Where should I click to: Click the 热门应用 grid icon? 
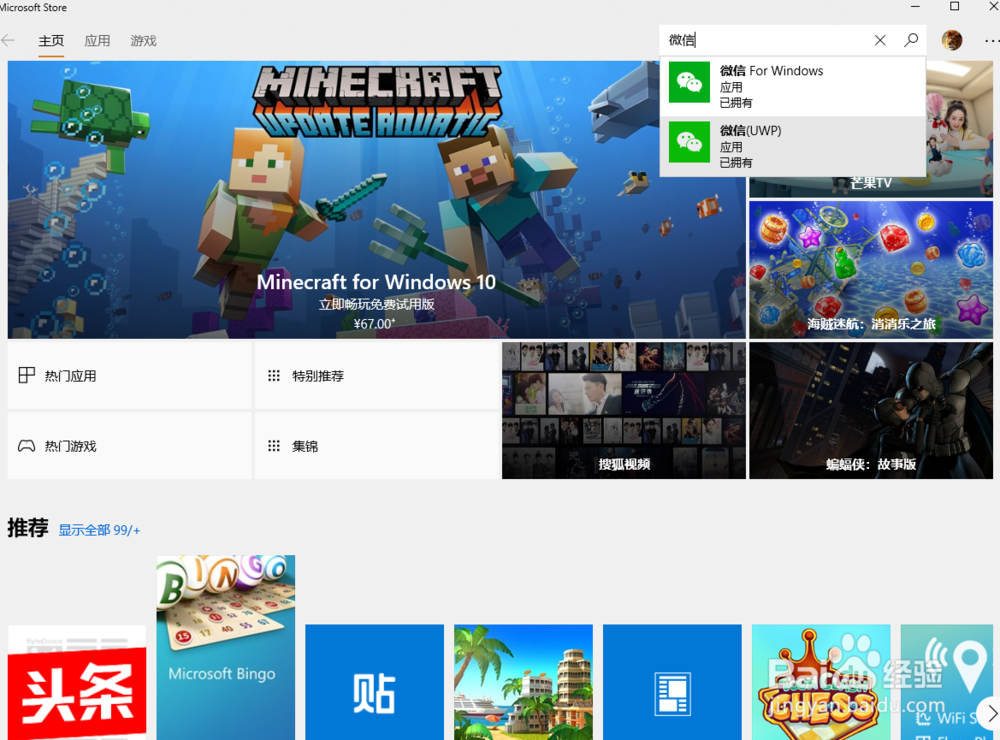(27, 375)
